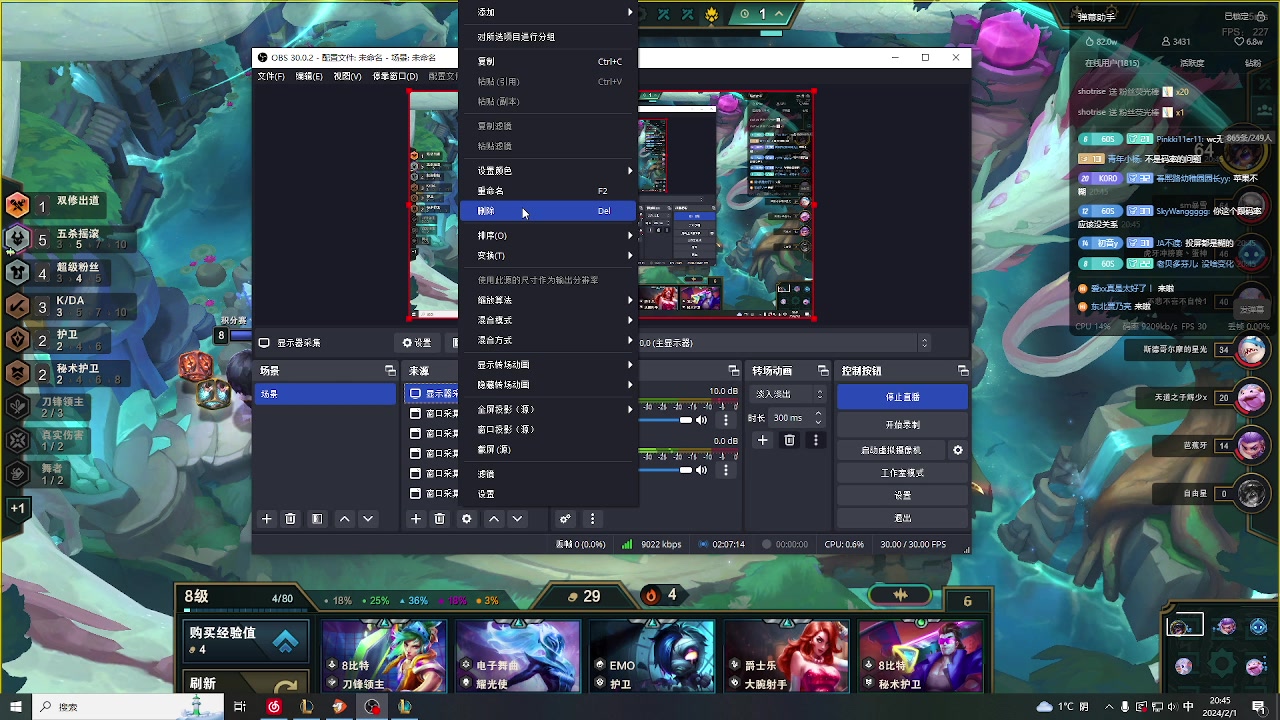Click the 退出 exit button in controls
1280x720 pixels.
click(903, 518)
